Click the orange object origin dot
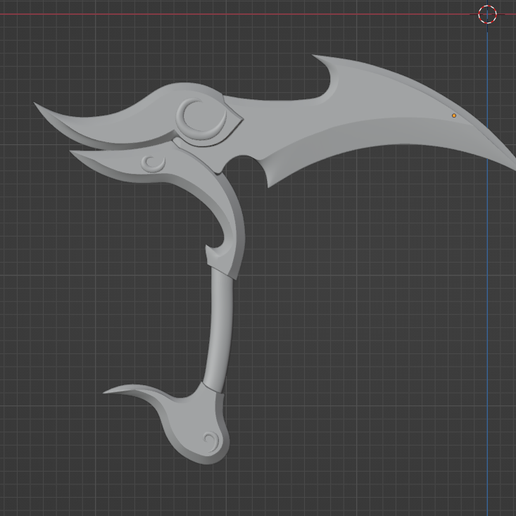The height and width of the screenshot is (516, 516). pos(454,116)
